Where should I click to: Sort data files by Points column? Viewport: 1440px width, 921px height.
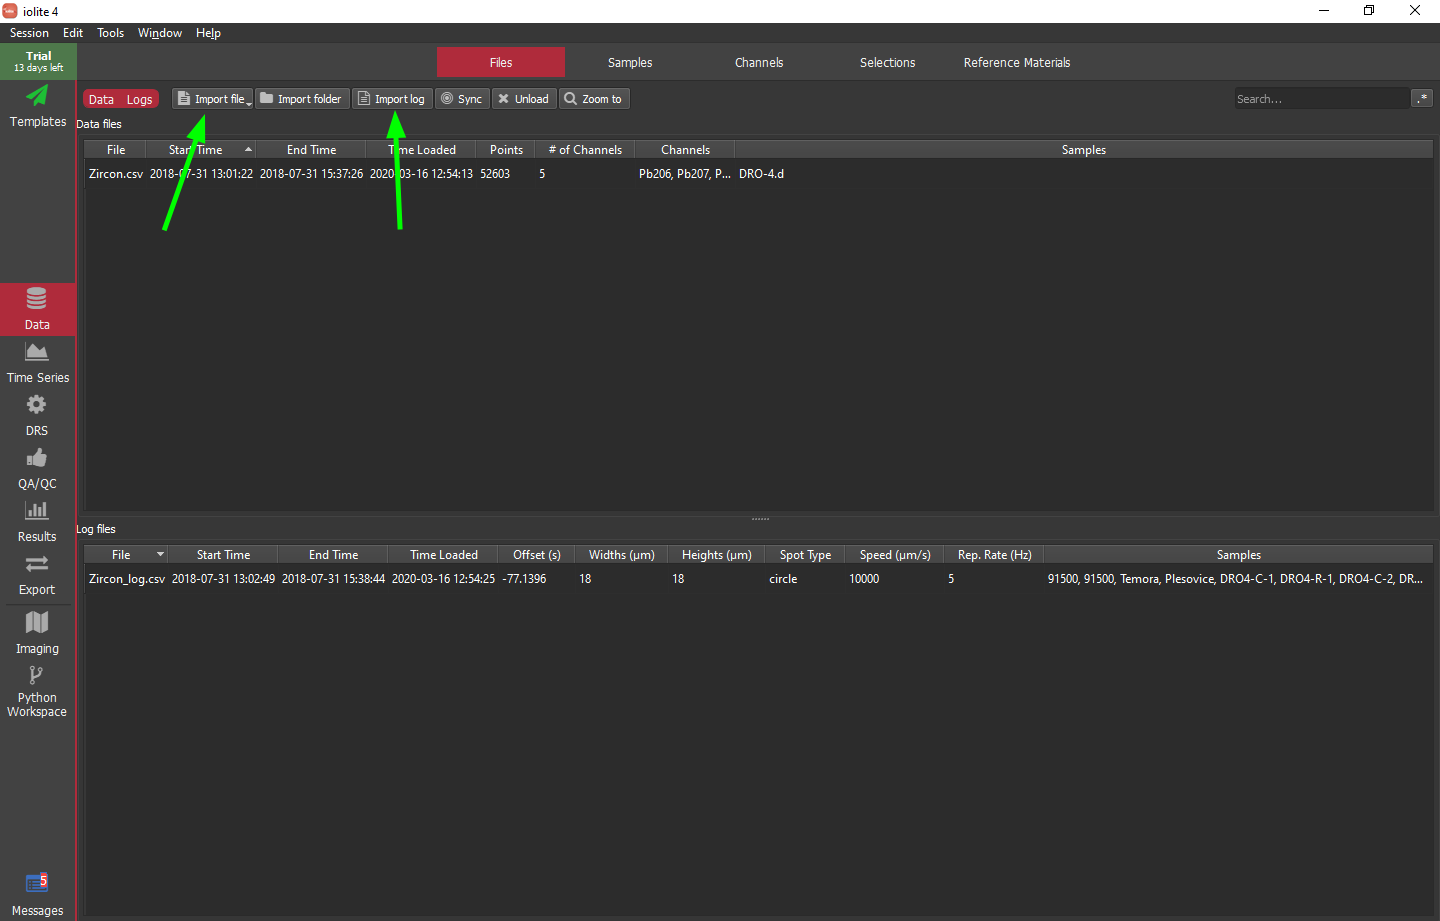(x=506, y=150)
